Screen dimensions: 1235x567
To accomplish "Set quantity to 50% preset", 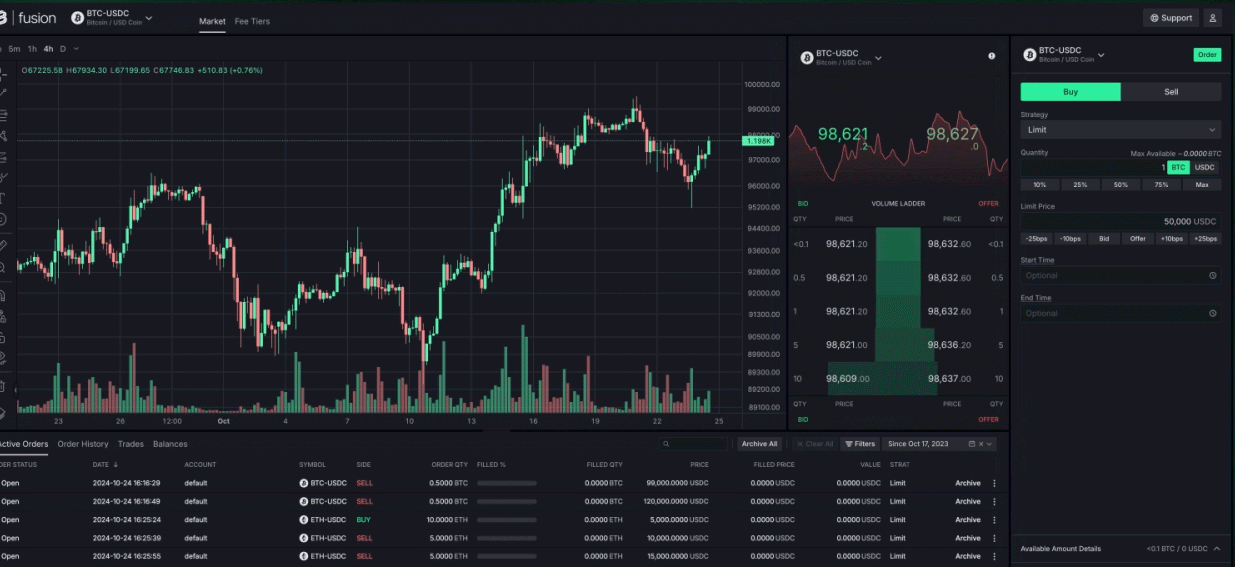I will tap(1121, 185).
